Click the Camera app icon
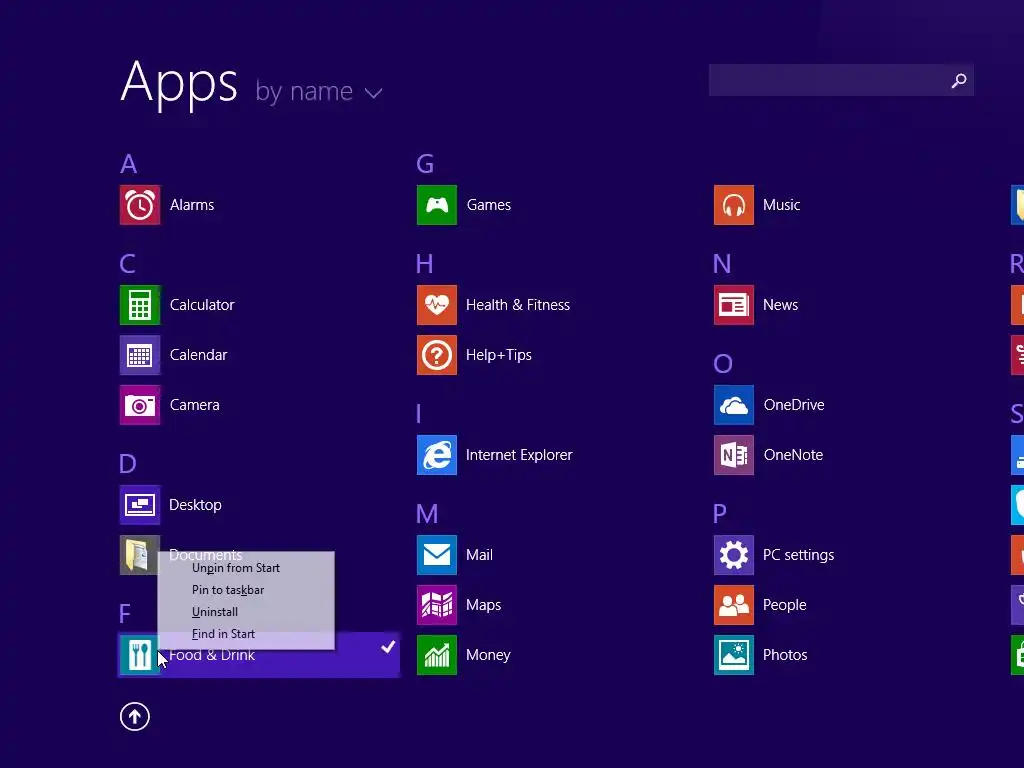Viewport: 1024px width, 768px height. (140, 405)
